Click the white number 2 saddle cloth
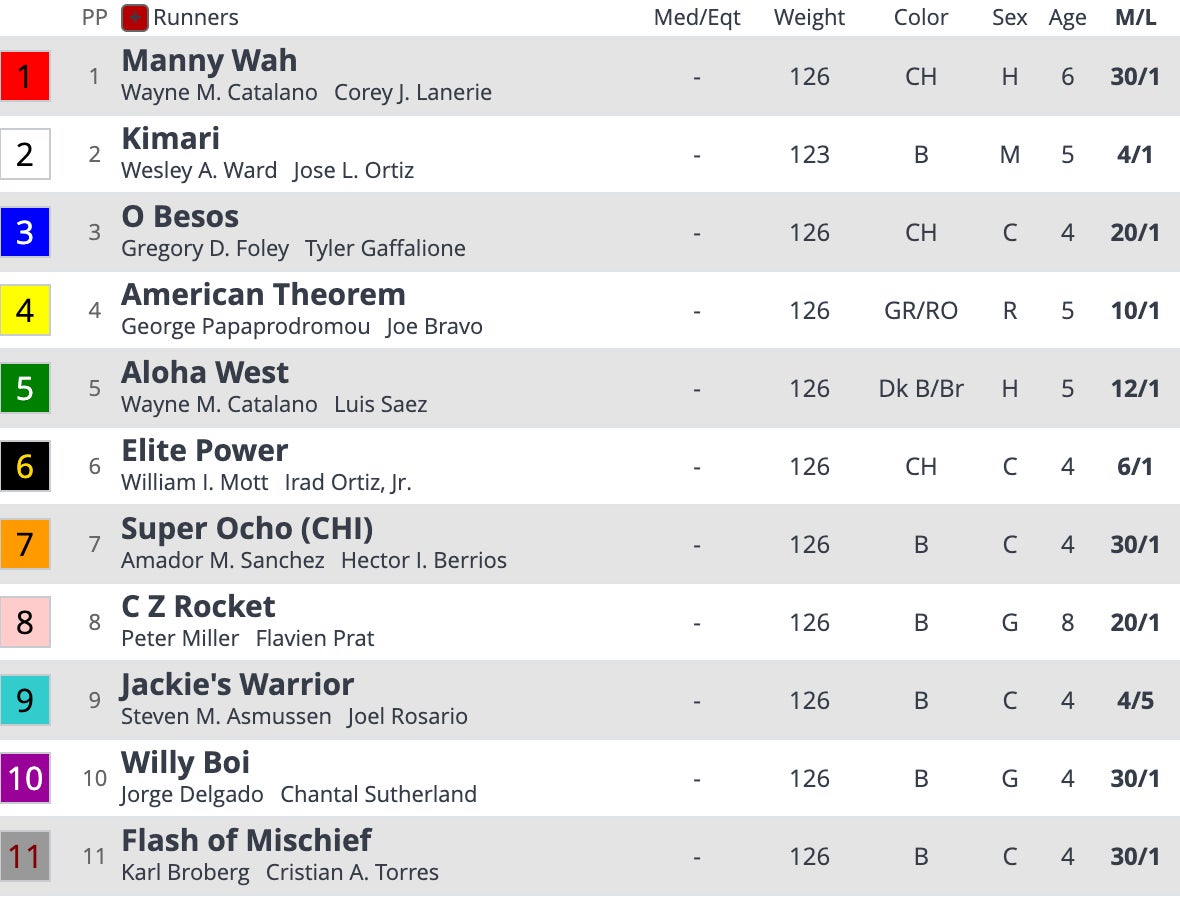The height and width of the screenshot is (898, 1180). (x=25, y=154)
